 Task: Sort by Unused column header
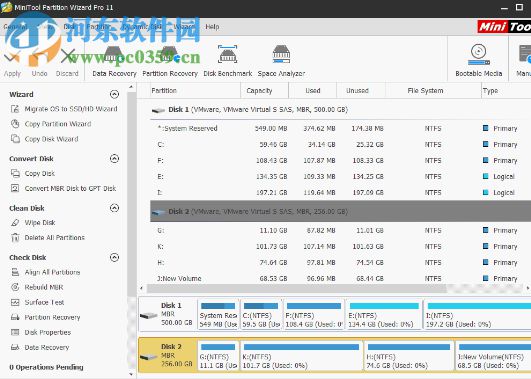point(361,91)
